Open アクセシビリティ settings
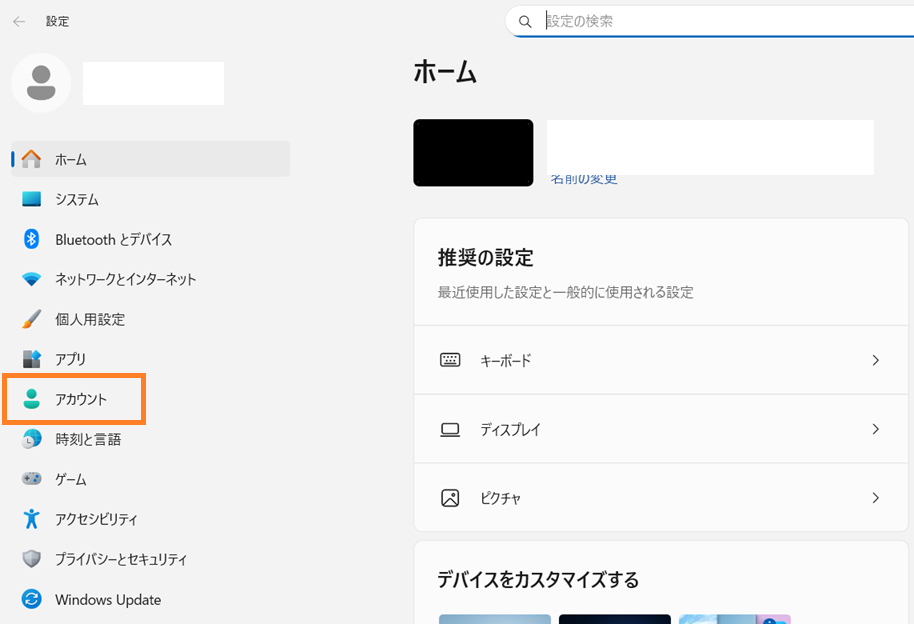Screen dimensions: 914x624 tap(150, 518)
